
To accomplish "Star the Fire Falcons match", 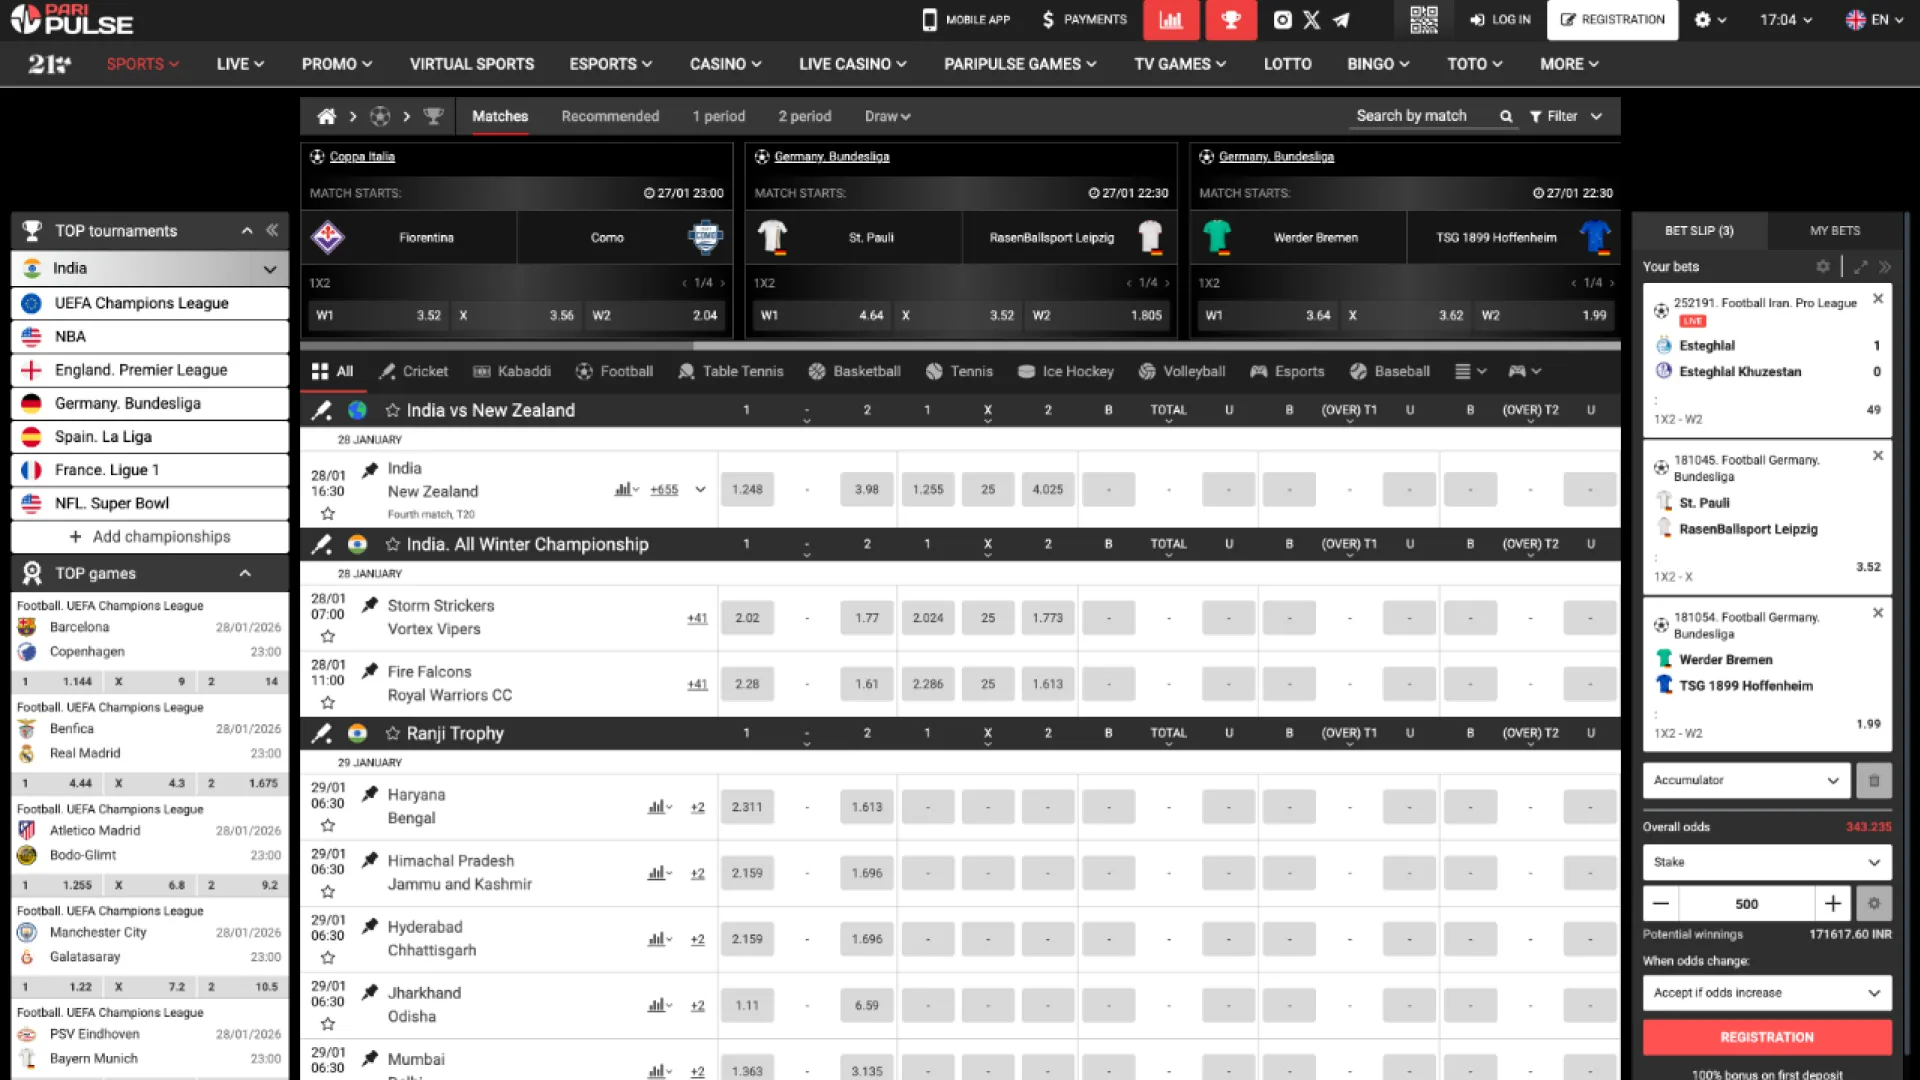I will [327, 702].
